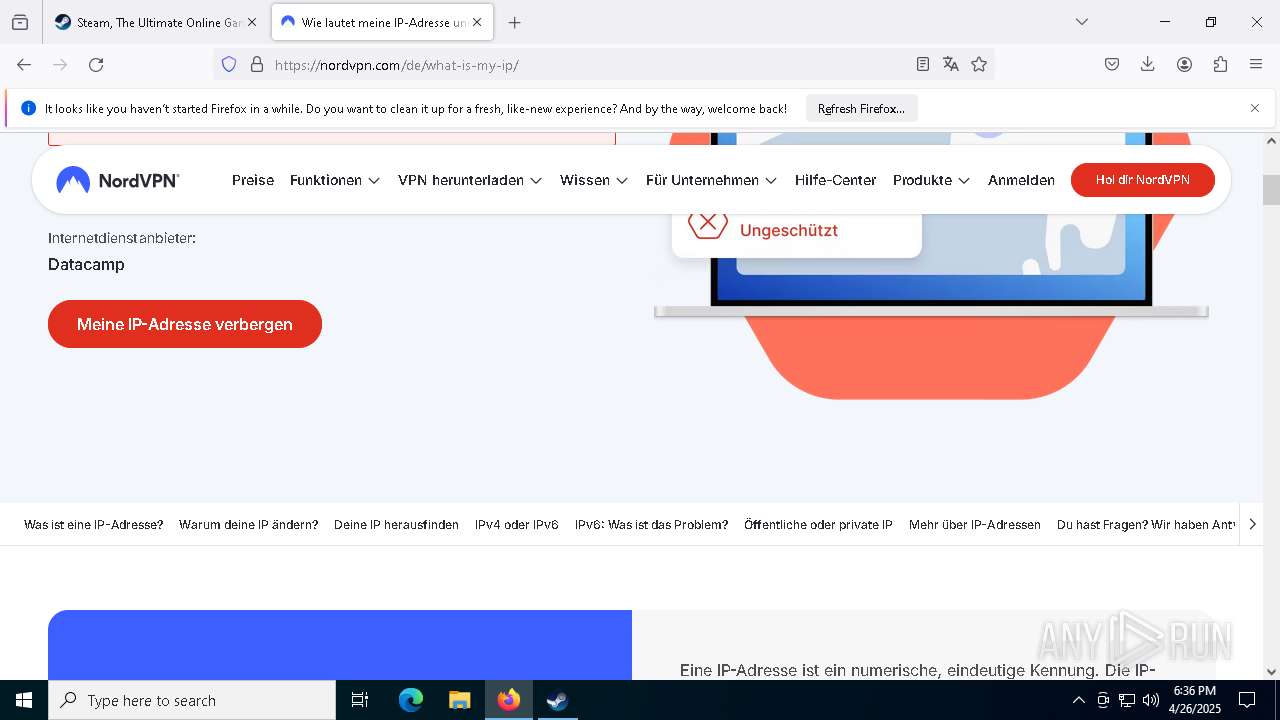Viewport: 1280px width, 720px height.
Task: Go back to previous page
Action: [24, 64]
